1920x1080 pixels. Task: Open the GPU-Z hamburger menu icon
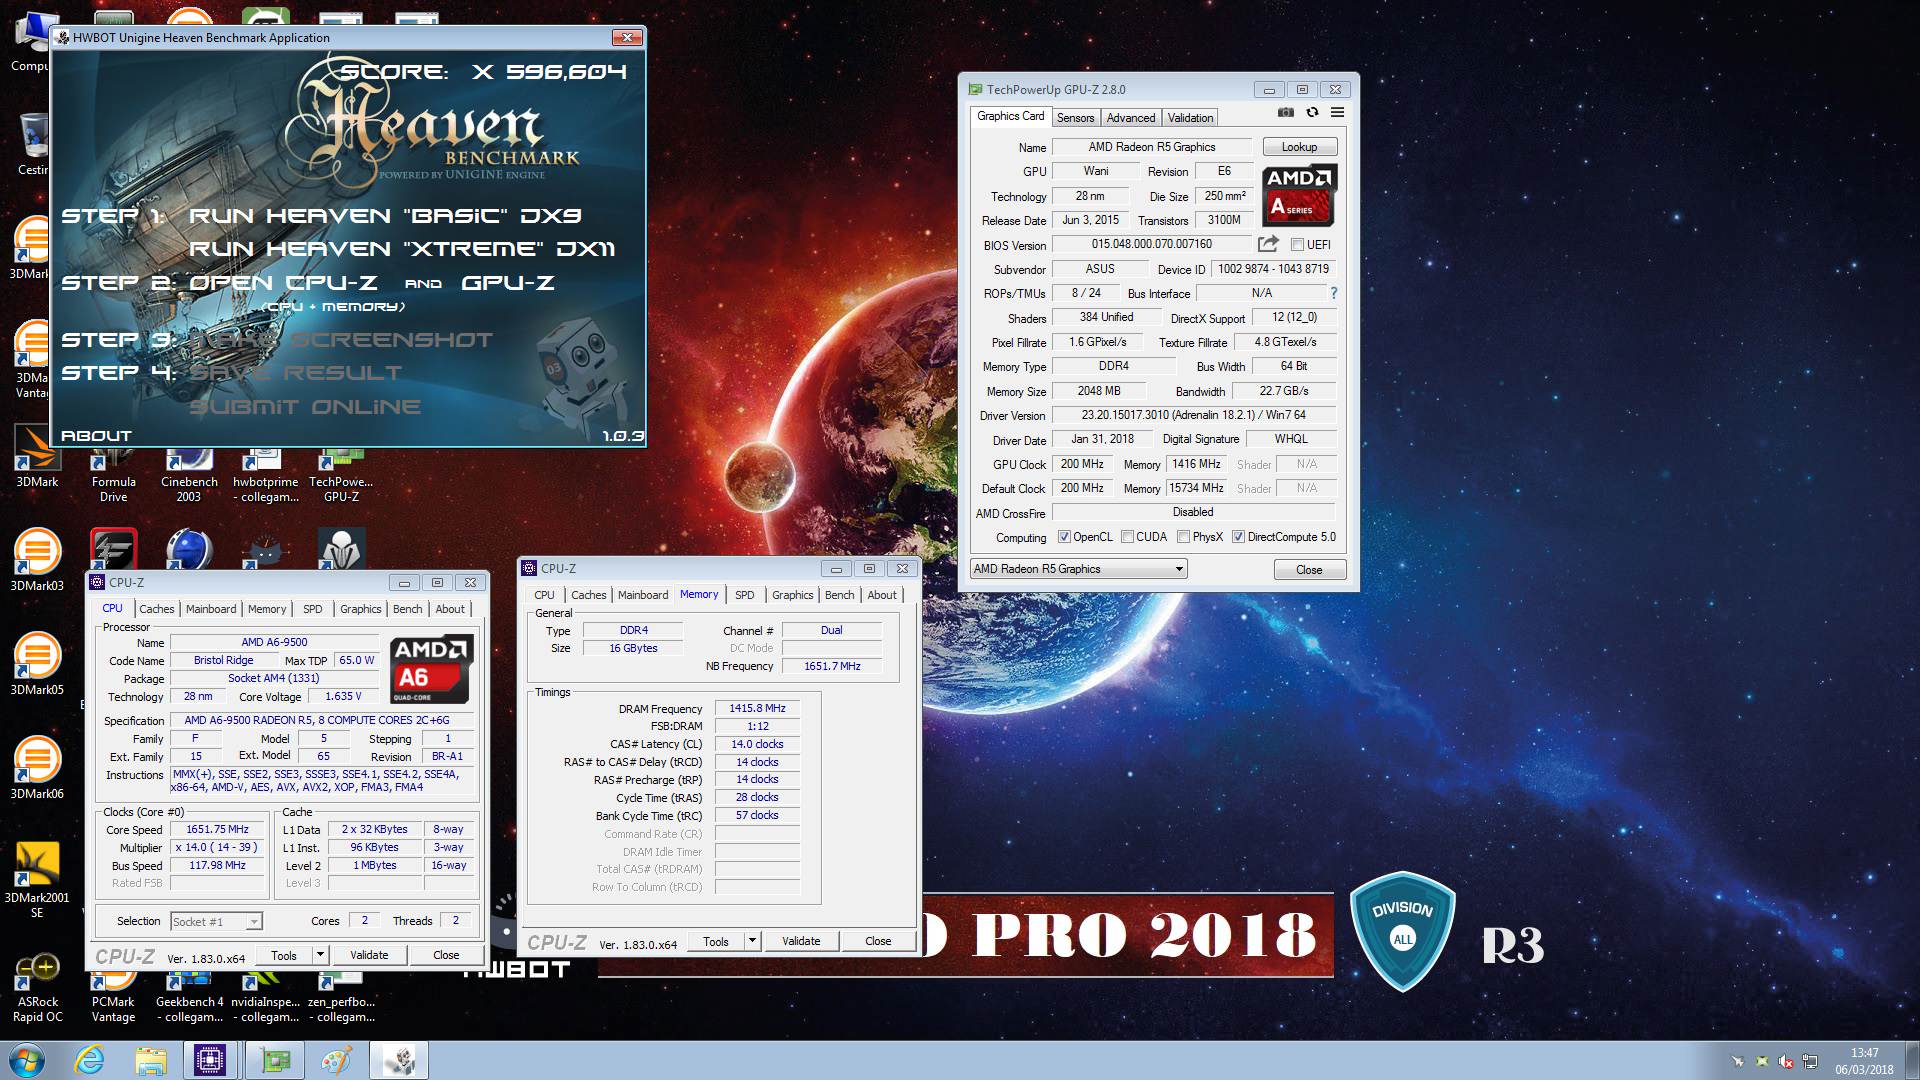click(x=1337, y=113)
